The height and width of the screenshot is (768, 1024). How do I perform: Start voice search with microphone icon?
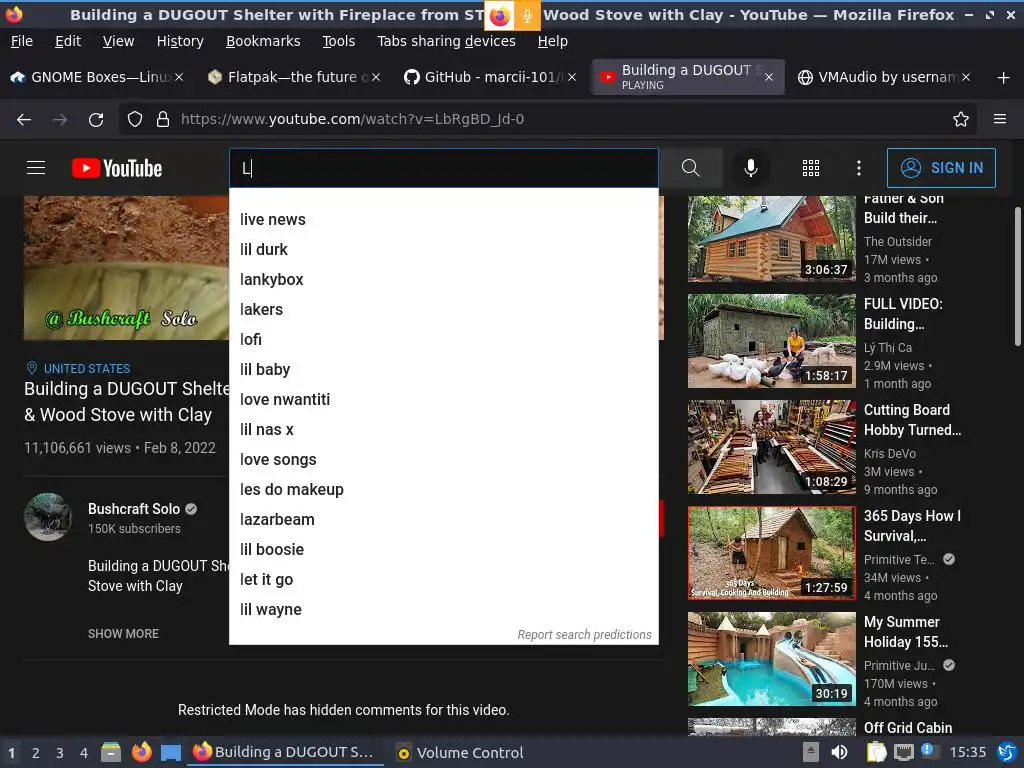click(751, 168)
